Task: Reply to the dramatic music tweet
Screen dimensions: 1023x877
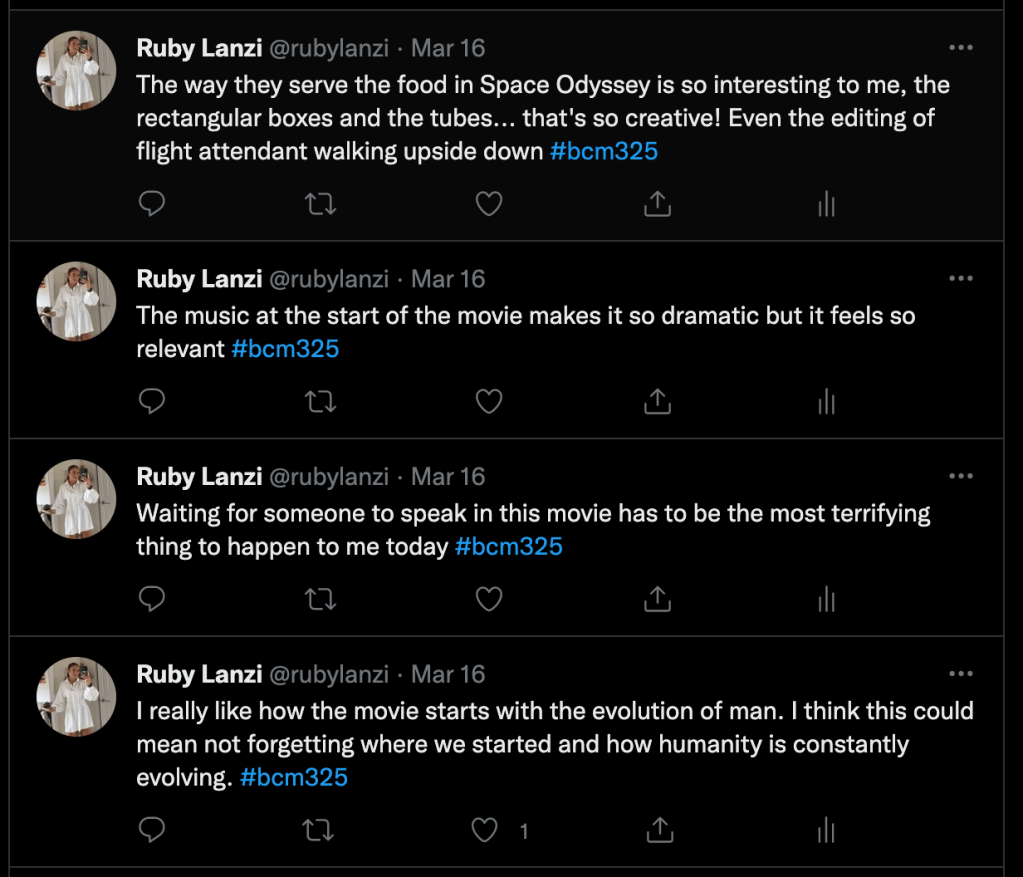Action: point(151,402)
